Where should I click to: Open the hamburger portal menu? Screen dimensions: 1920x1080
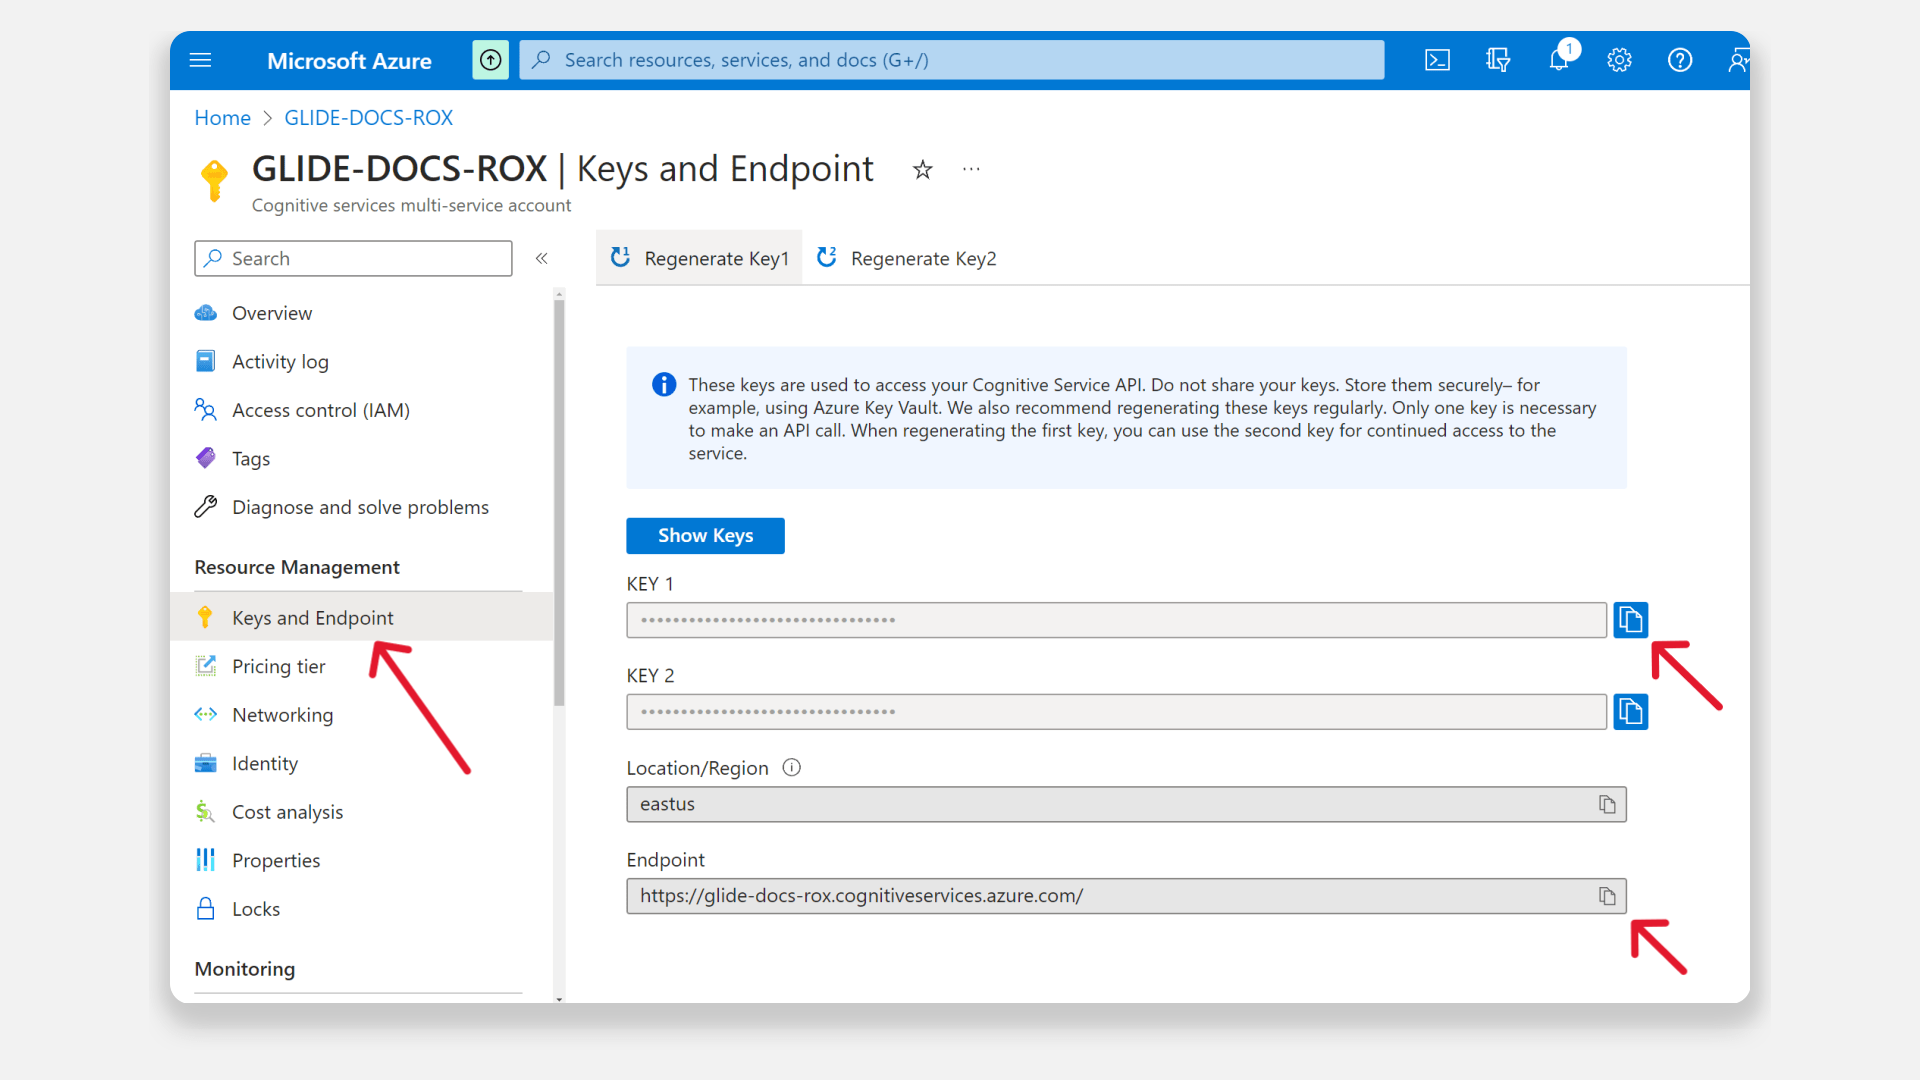(x=200, y=60)
